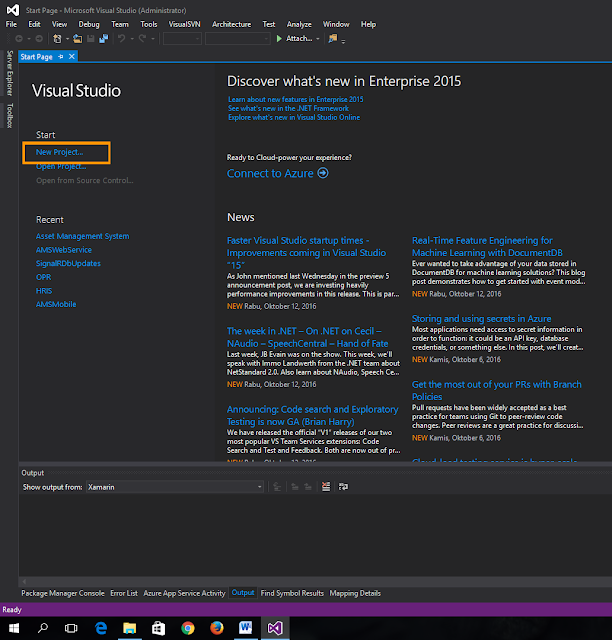
Task: Click the Go to Previous Message output icon
Action: click(295, 487)
